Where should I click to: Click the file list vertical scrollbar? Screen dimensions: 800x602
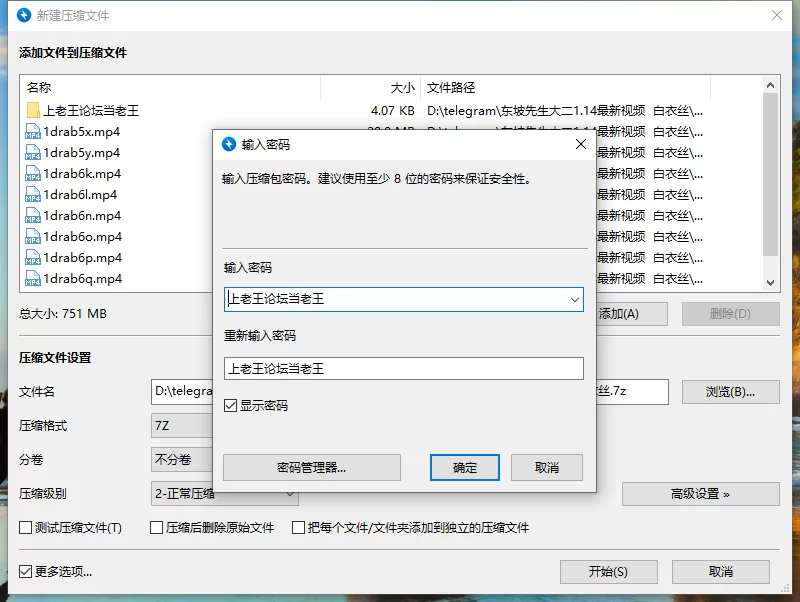click(769, 180)
